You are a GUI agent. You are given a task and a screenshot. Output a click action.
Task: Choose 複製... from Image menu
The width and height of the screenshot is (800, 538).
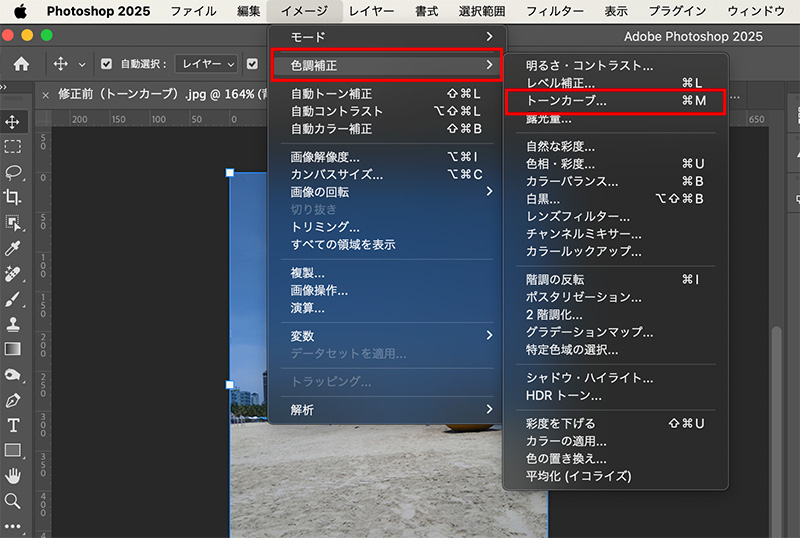click(x=387, y=273)
